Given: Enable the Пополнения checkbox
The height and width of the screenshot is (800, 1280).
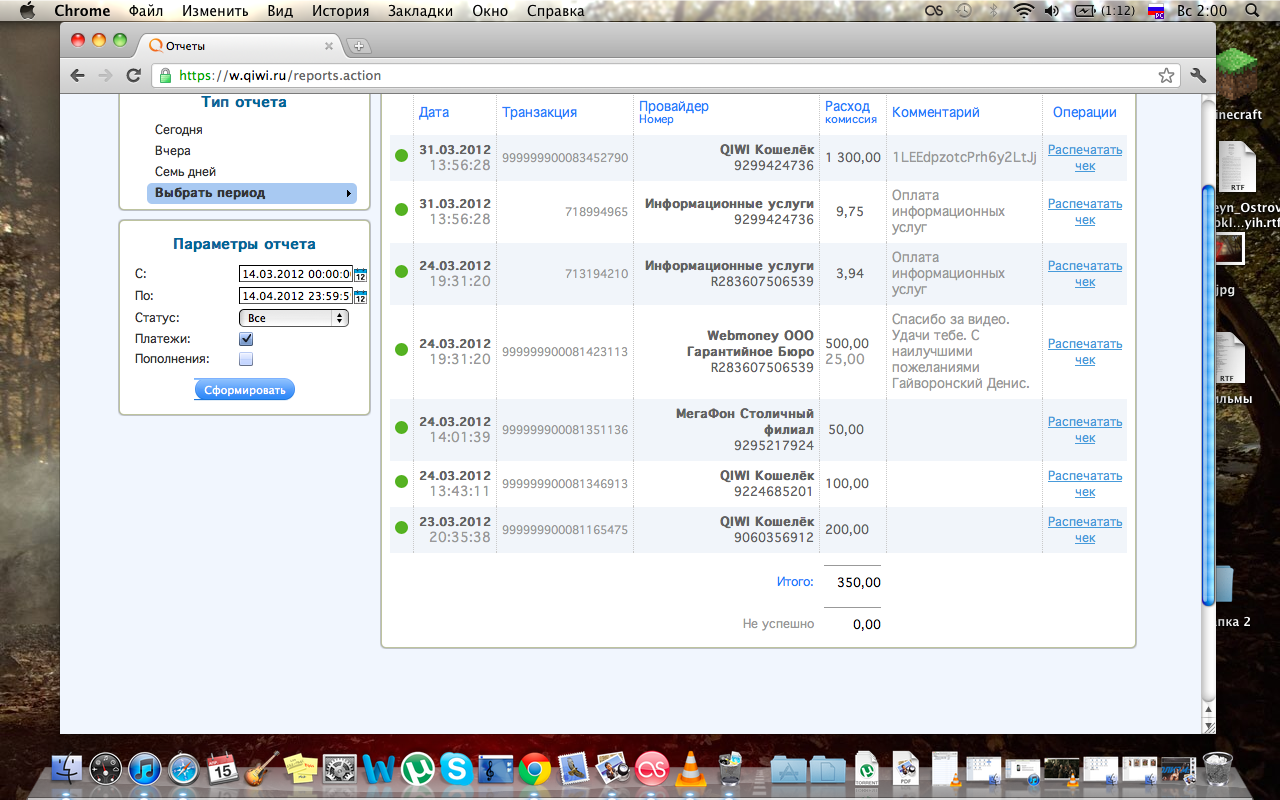Looking at the screenshot, I should tap(246, 359).
